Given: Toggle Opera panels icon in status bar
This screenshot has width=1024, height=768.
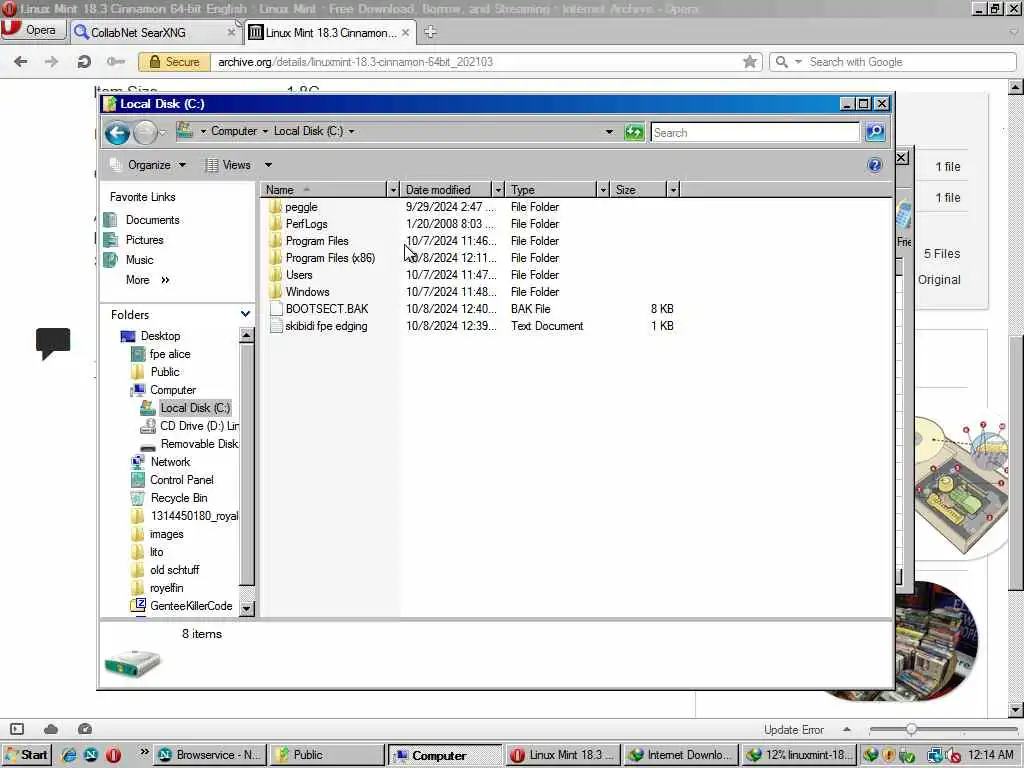Looking at the screenshot, I should pos(17,729).
